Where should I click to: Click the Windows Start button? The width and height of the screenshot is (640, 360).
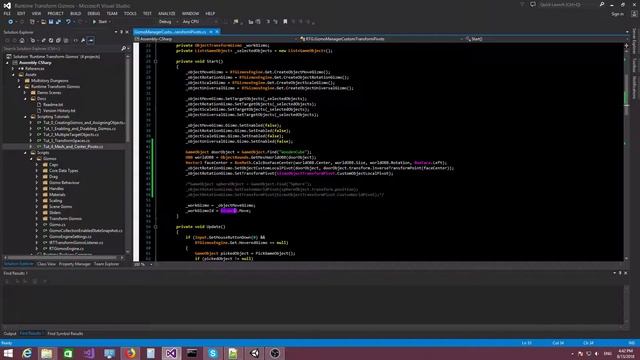(8, 353)
